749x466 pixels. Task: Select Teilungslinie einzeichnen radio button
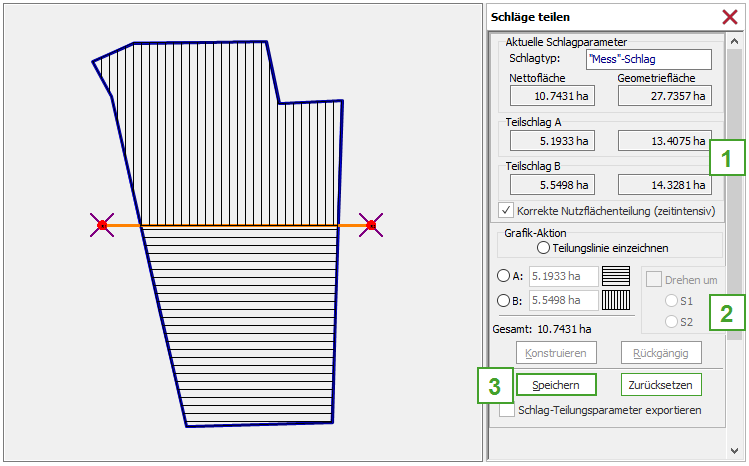pos(544,247)
